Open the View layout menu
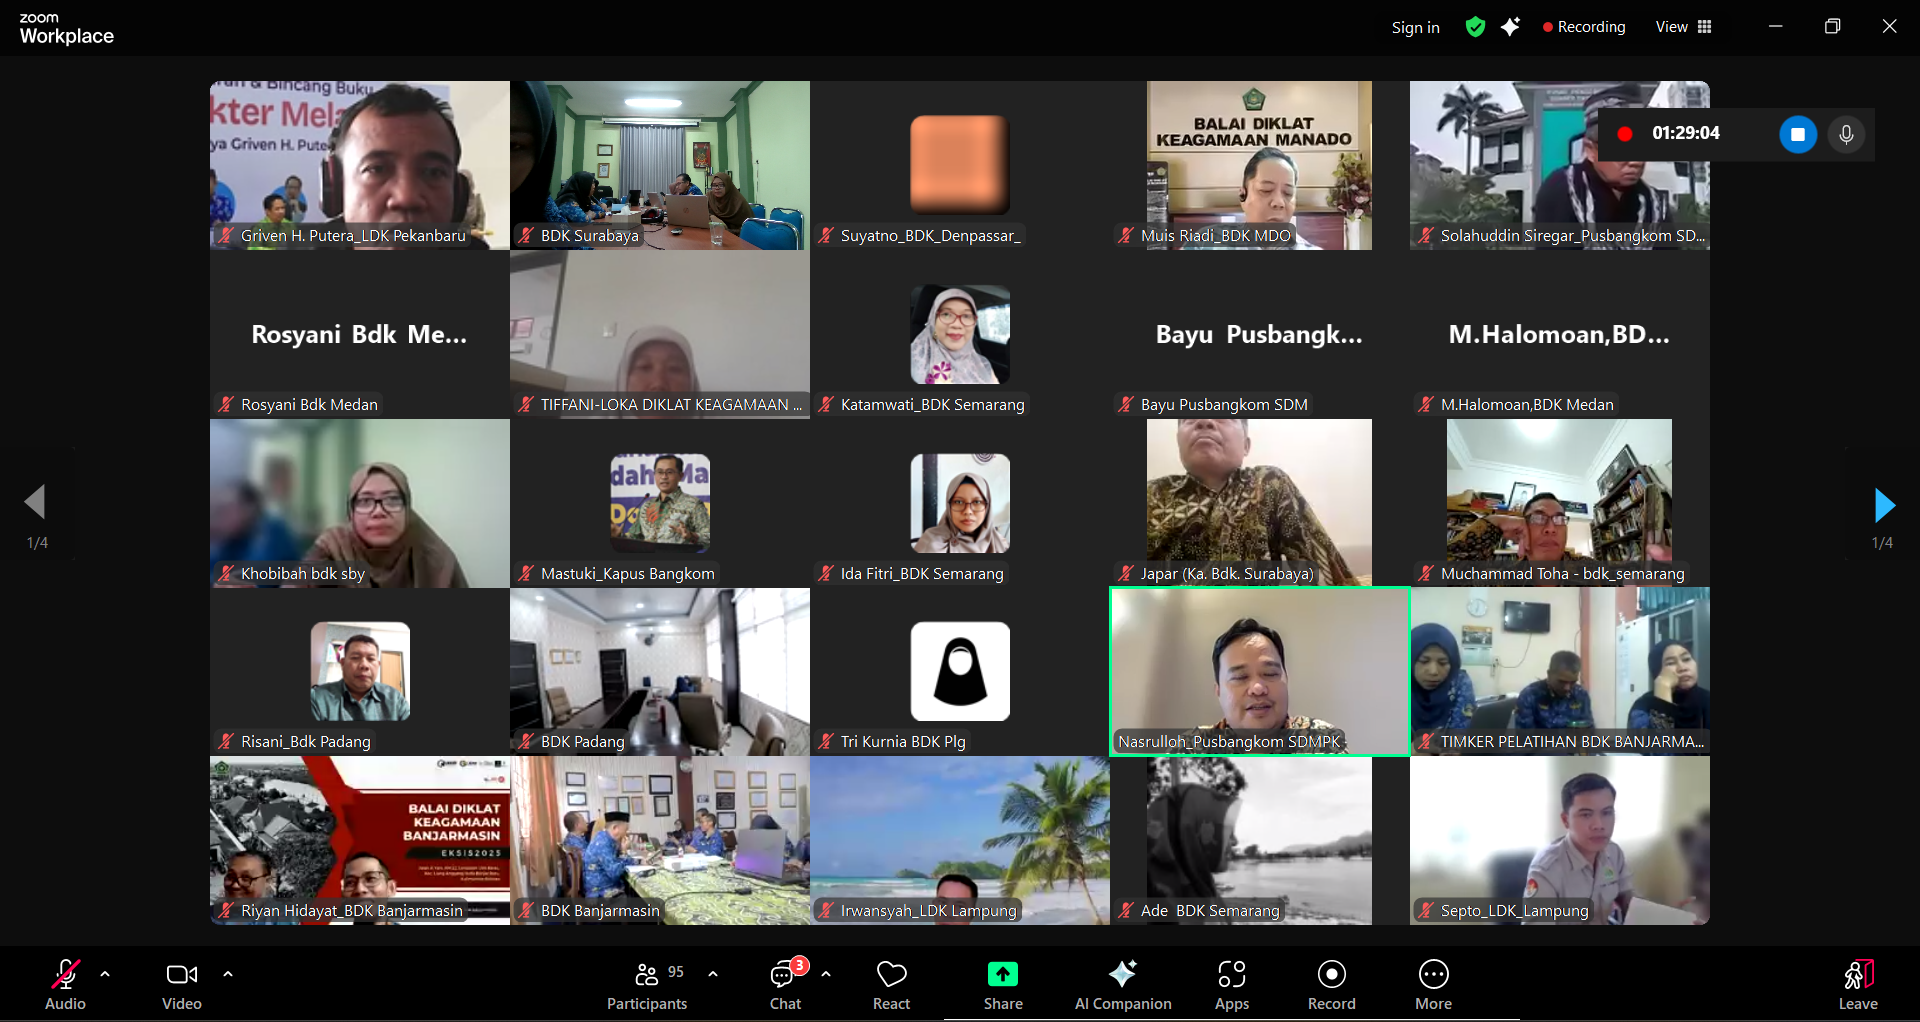 (x=1684, y=27)
